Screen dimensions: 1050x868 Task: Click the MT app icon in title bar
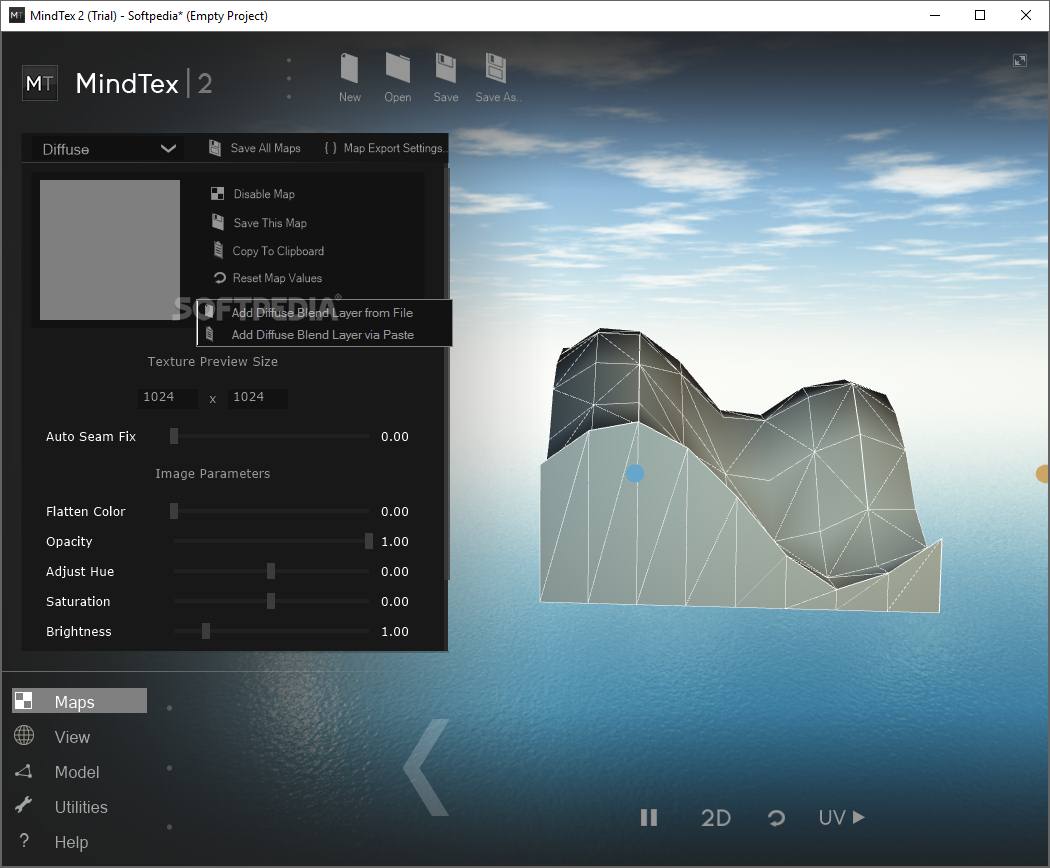tap(16, 15)
